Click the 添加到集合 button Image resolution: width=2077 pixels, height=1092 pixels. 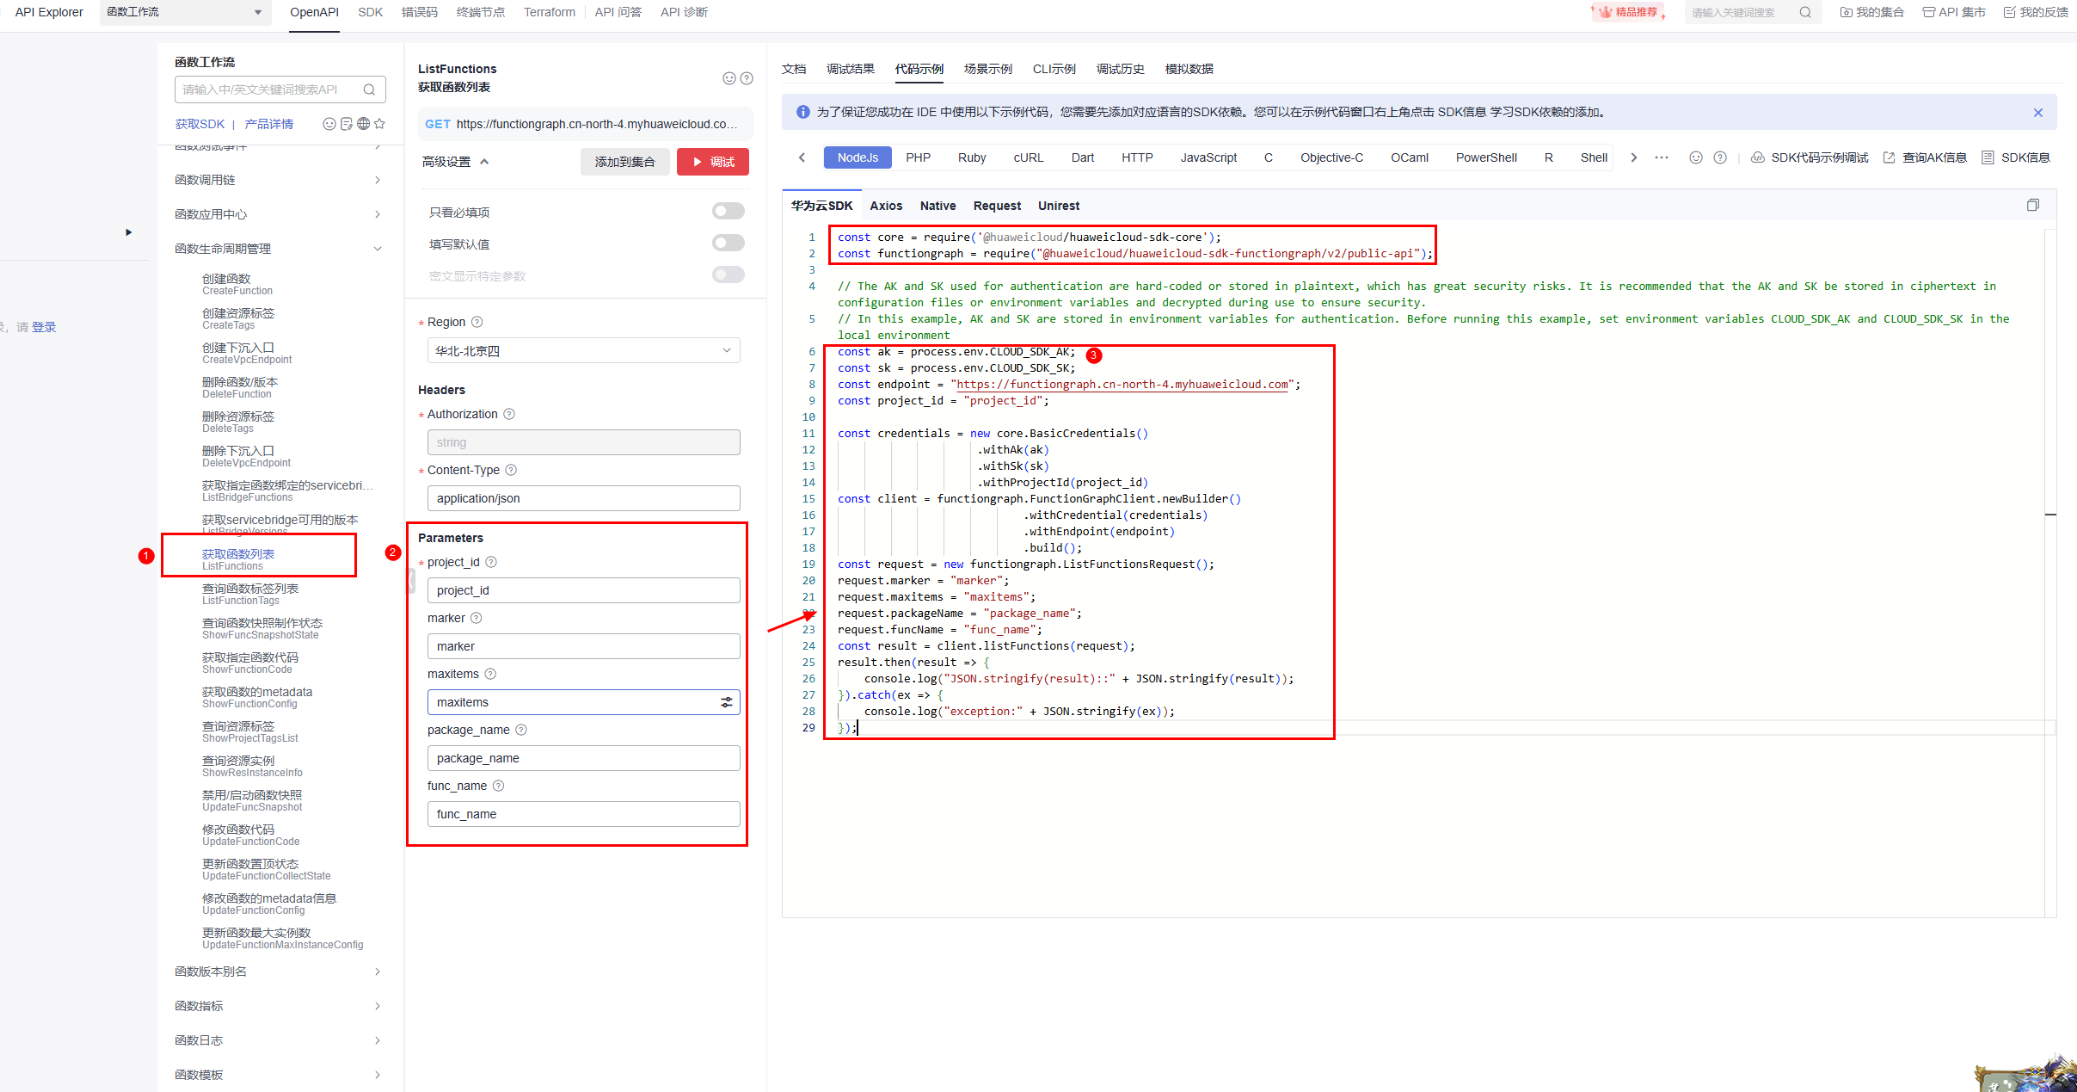(624, 162)
